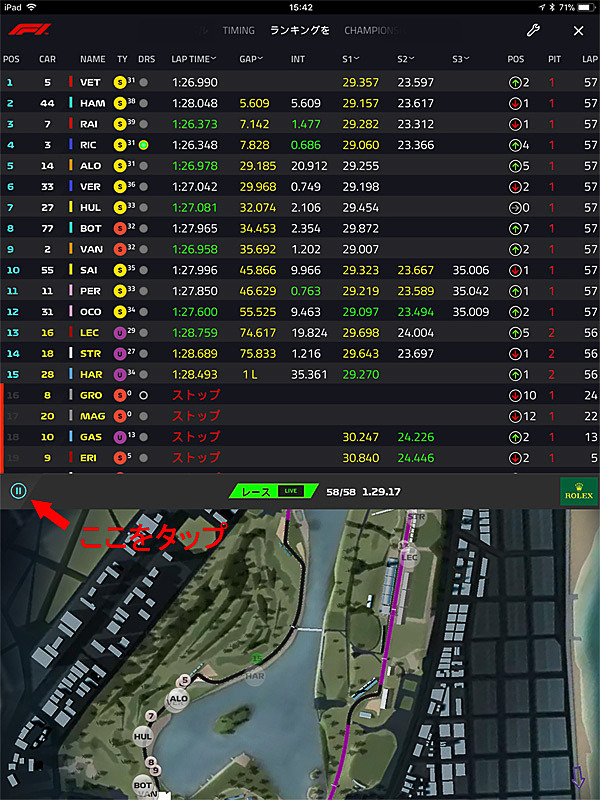Tap LEC's purple ultrasoft tyre icon

click(x=120, y=333)
